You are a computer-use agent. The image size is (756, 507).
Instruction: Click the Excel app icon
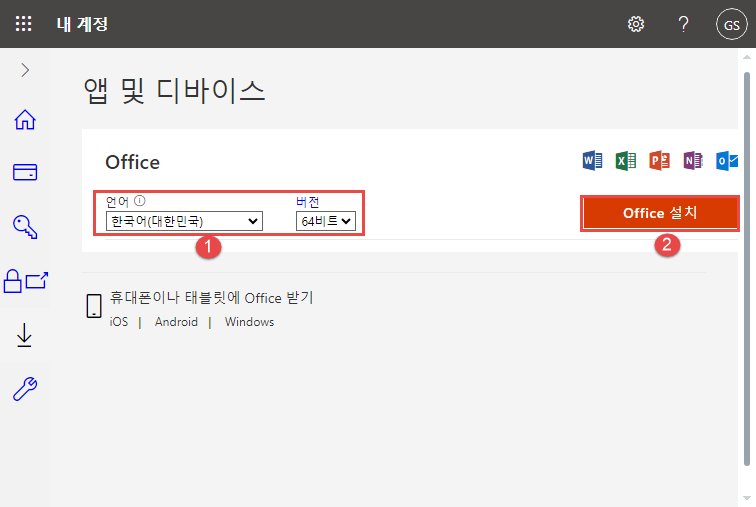tap(626, 160)
